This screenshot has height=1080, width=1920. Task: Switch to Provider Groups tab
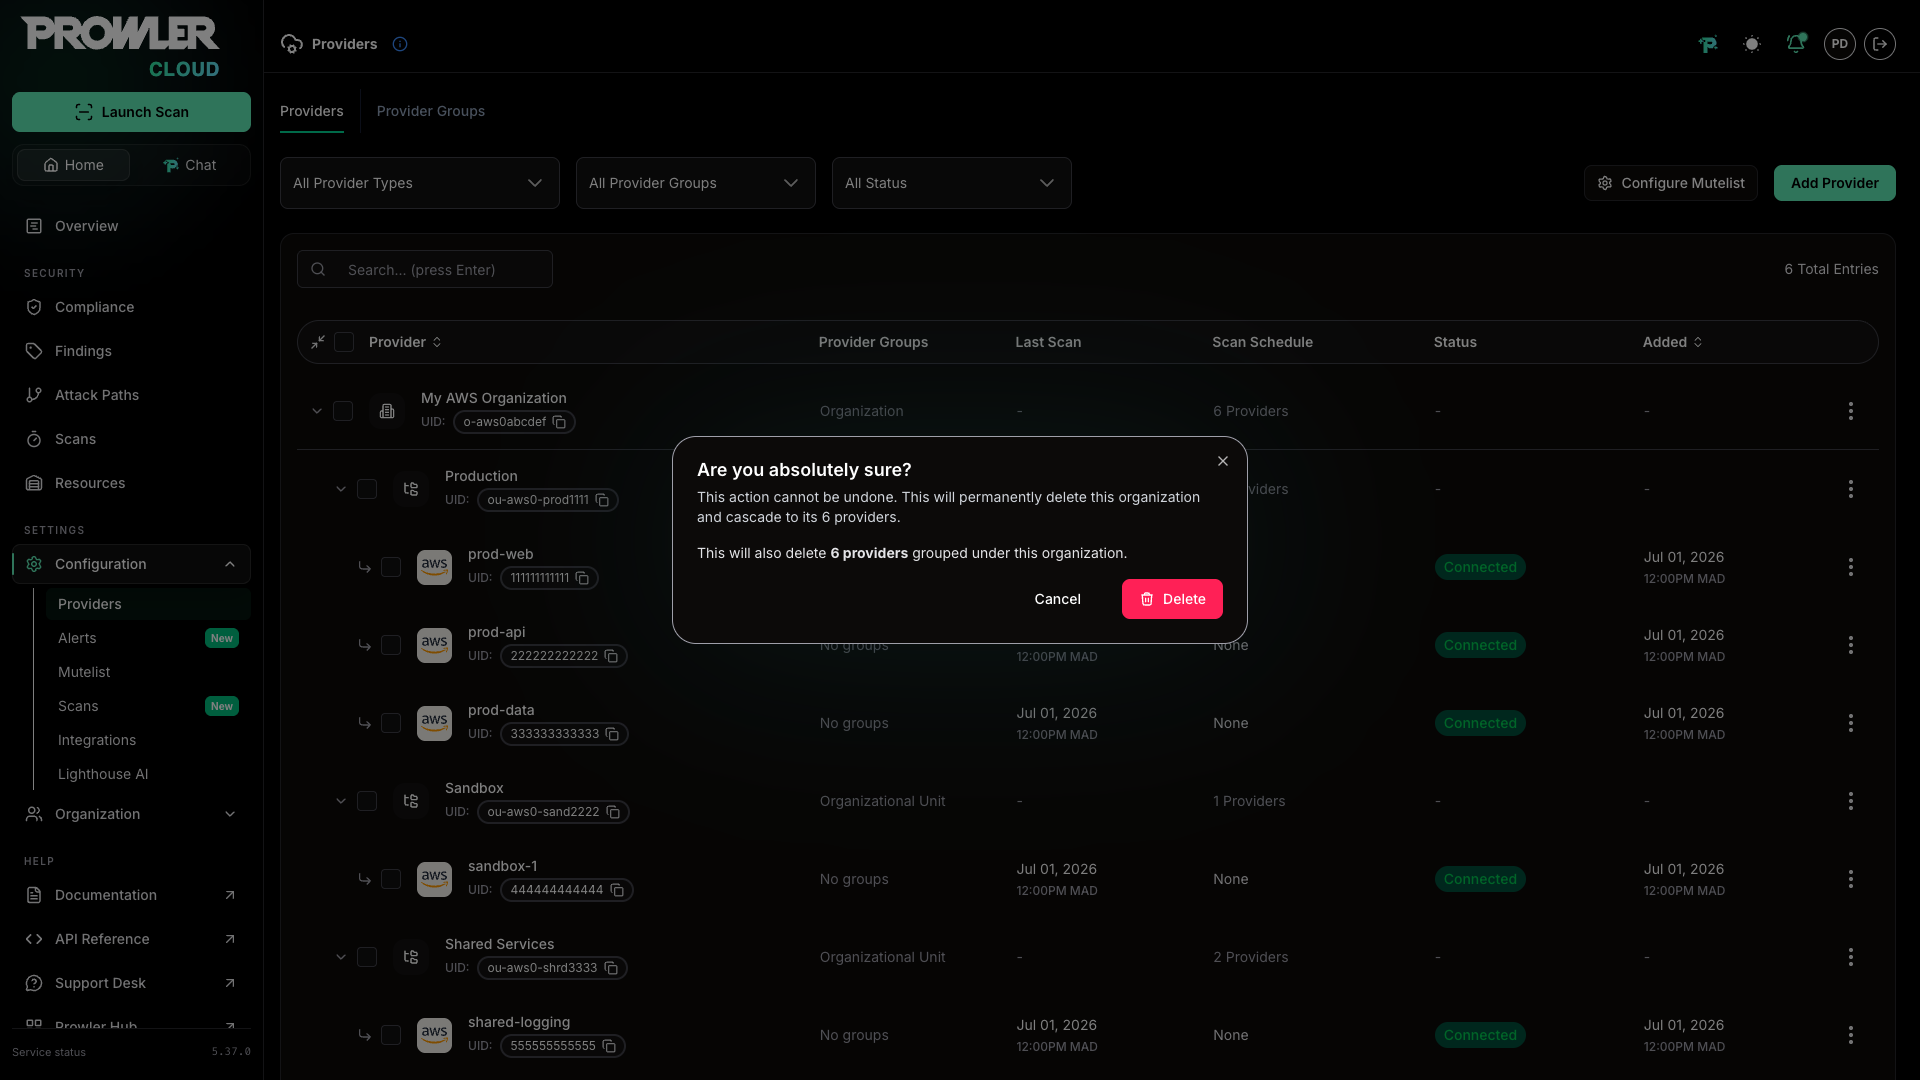(x=430, y=111)
